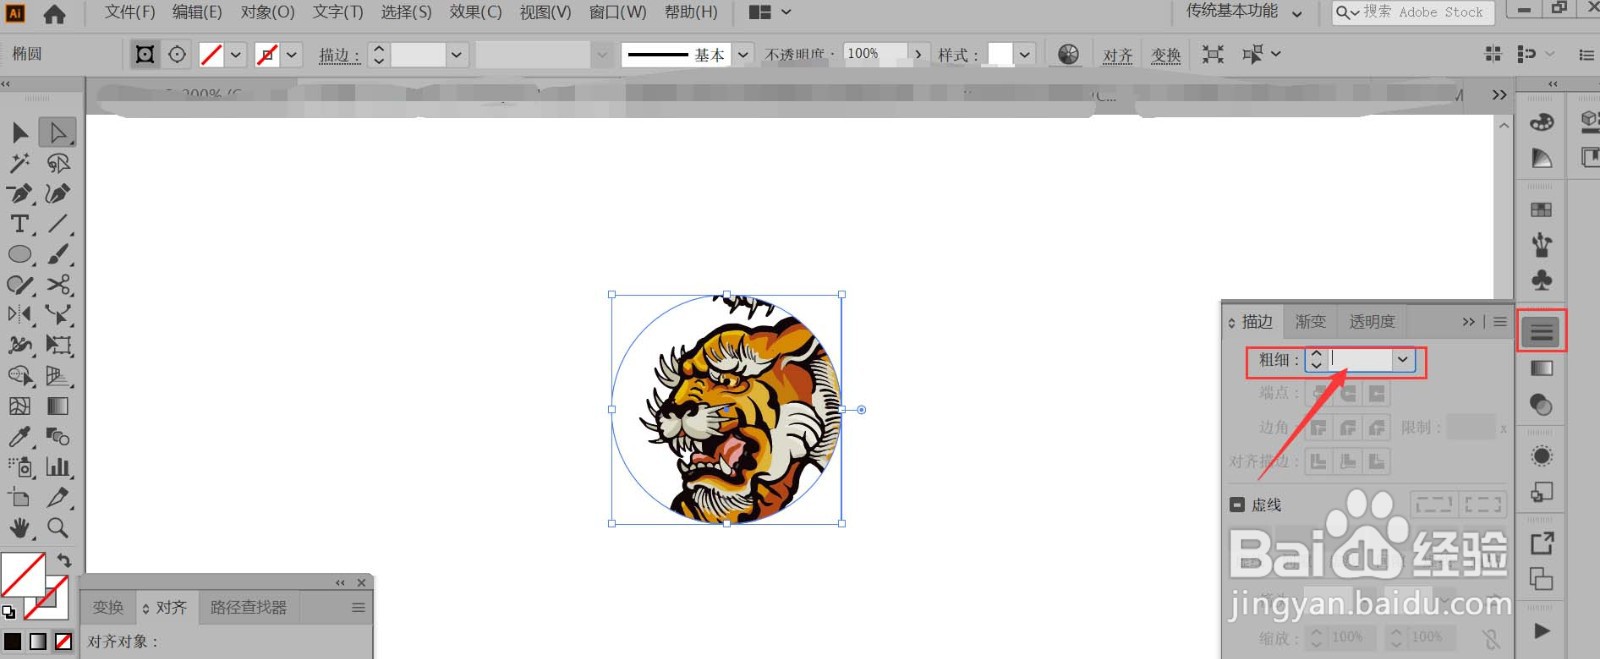Select the Scissors tool

tap(58, 285)
